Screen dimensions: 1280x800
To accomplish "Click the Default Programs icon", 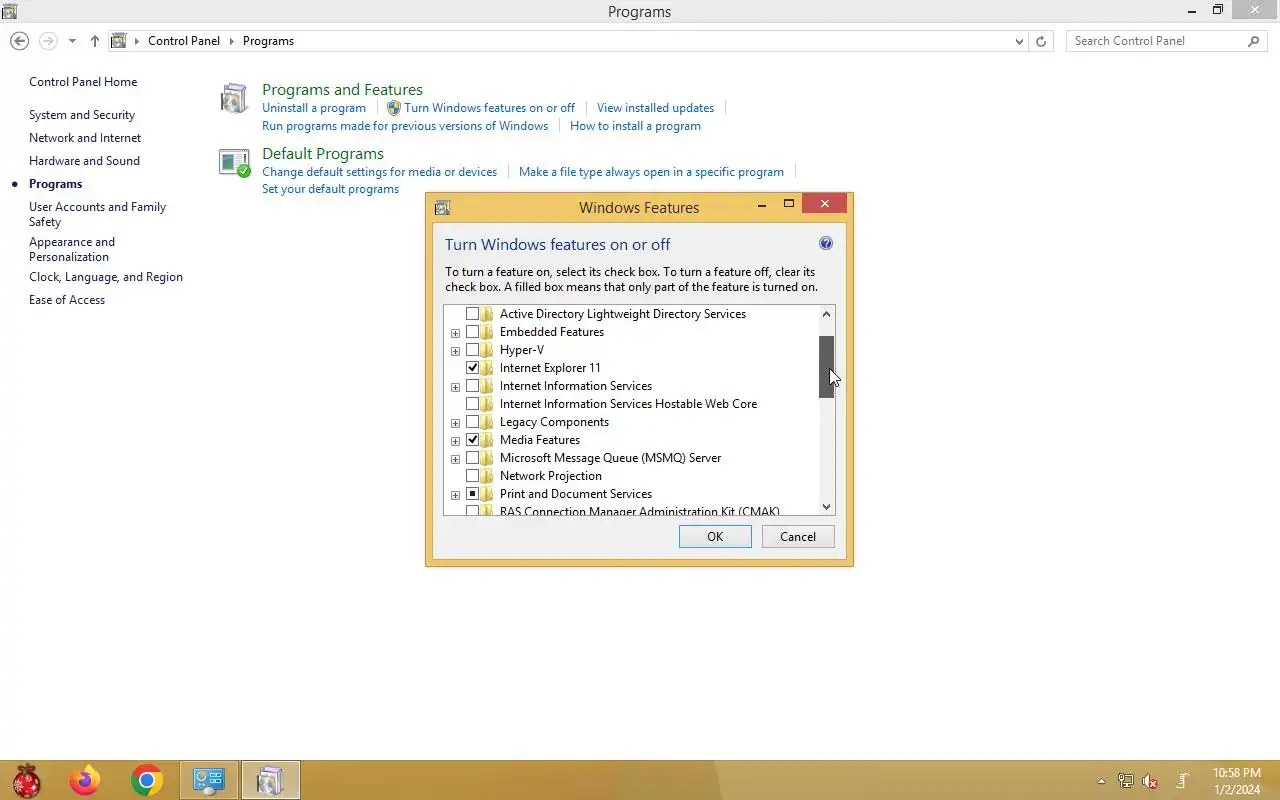I will pos(234,163).
